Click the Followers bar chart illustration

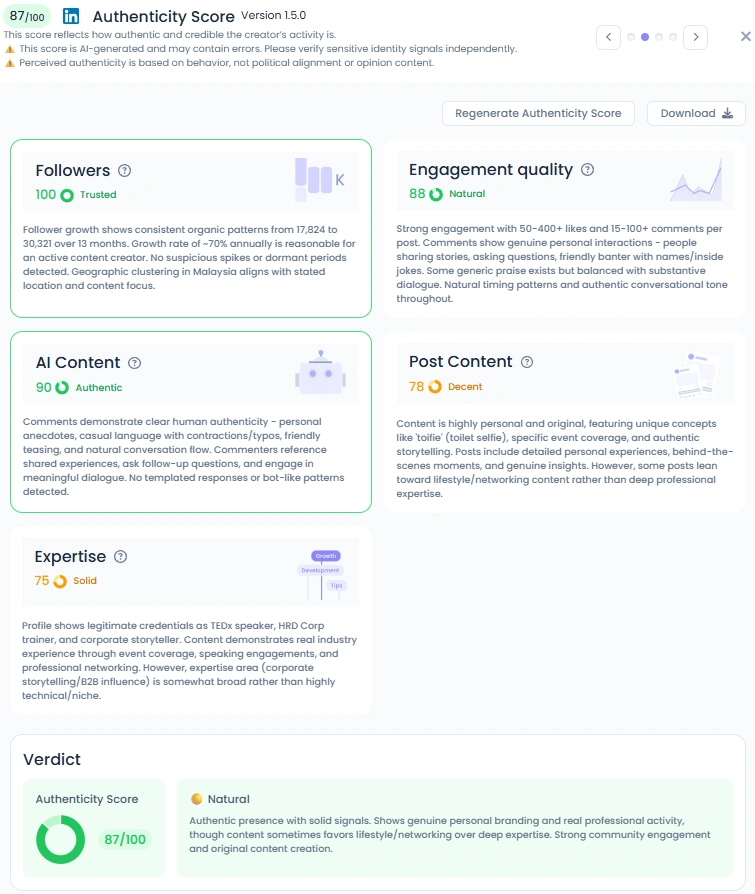(319, 179)
